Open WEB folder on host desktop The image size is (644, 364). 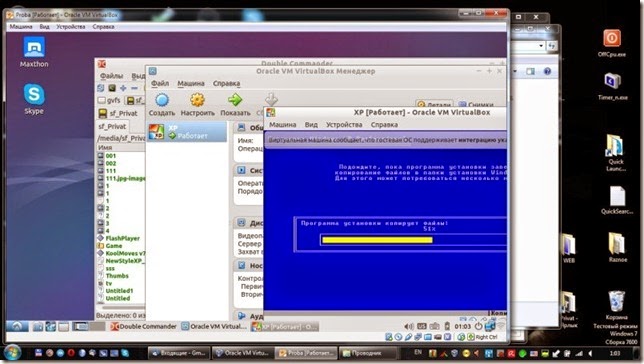coord(569,244)
